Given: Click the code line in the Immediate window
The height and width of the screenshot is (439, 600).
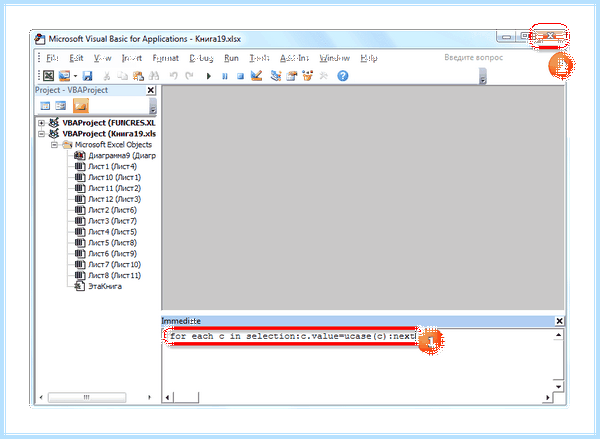Looking at the screenshot, I should click(293, 336).
